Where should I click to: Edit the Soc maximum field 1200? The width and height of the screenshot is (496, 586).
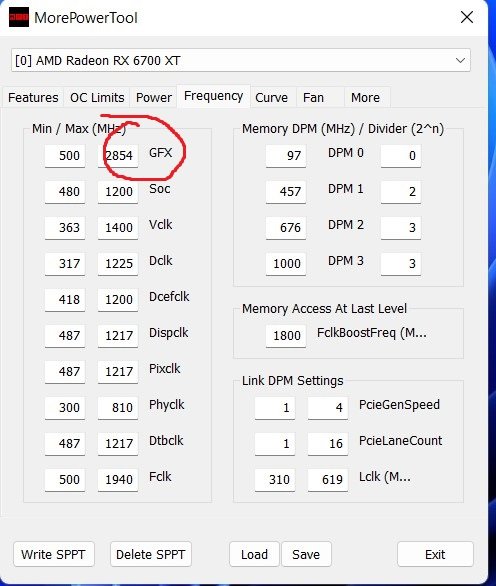point(118,192)
